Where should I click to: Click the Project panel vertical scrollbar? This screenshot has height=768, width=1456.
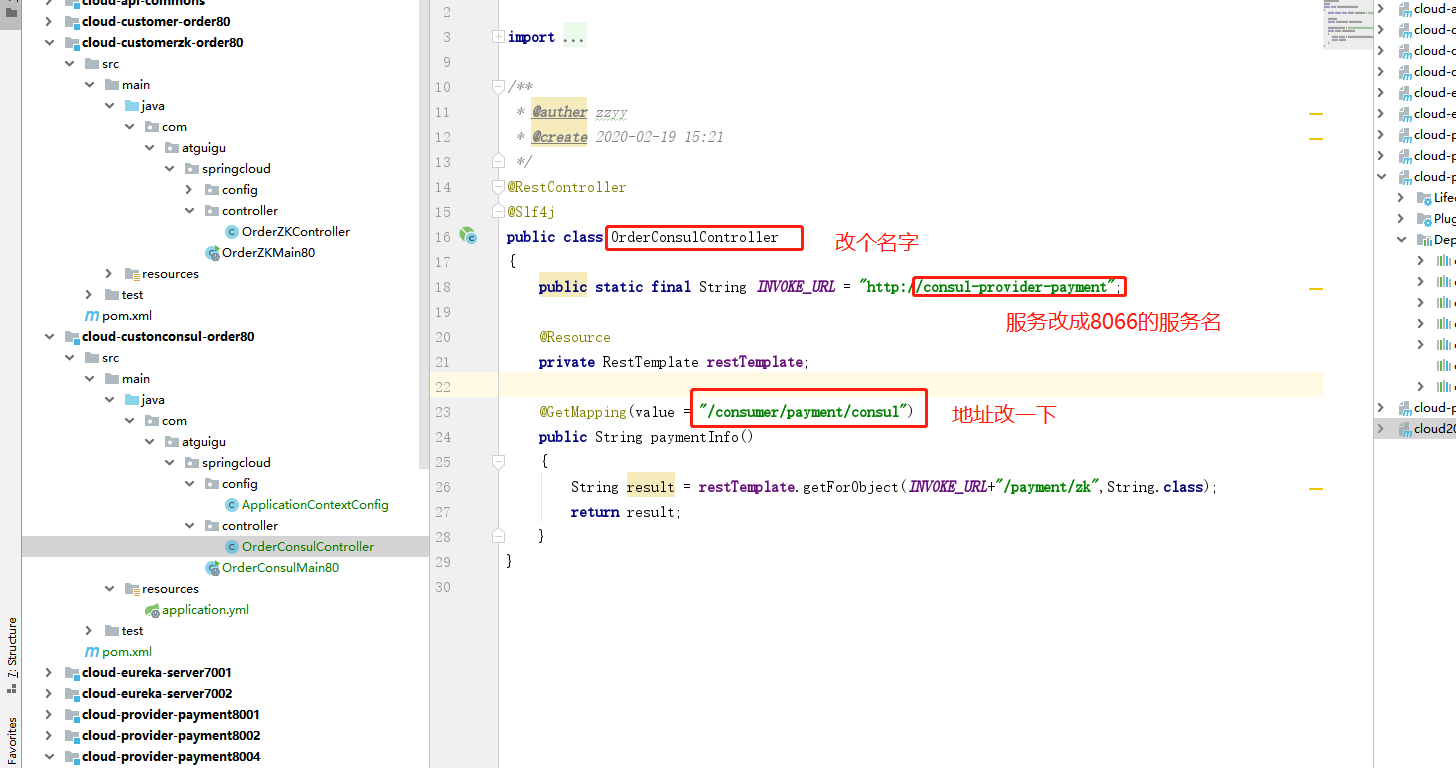coord(424,235)
